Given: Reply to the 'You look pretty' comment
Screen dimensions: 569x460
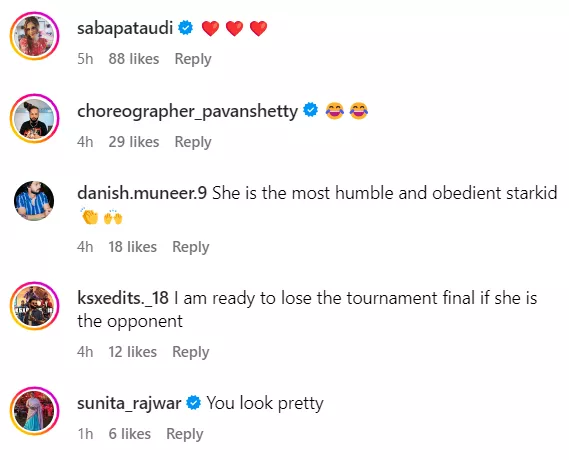Looking at the screenshot, I should [x=184, y=434].
